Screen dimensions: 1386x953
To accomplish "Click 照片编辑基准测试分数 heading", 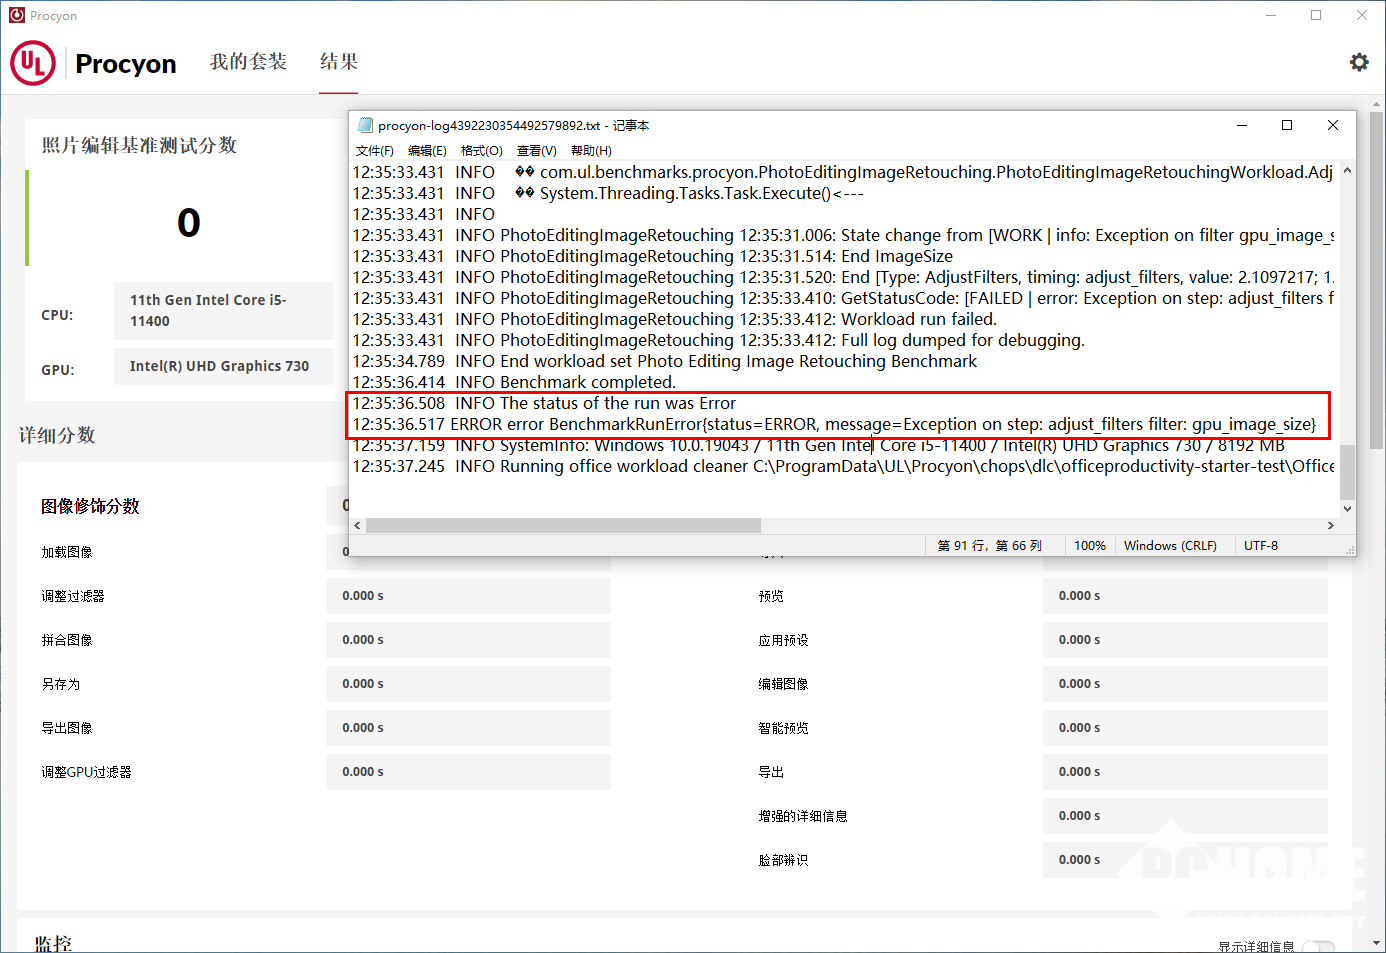I will tap(139, 145).
